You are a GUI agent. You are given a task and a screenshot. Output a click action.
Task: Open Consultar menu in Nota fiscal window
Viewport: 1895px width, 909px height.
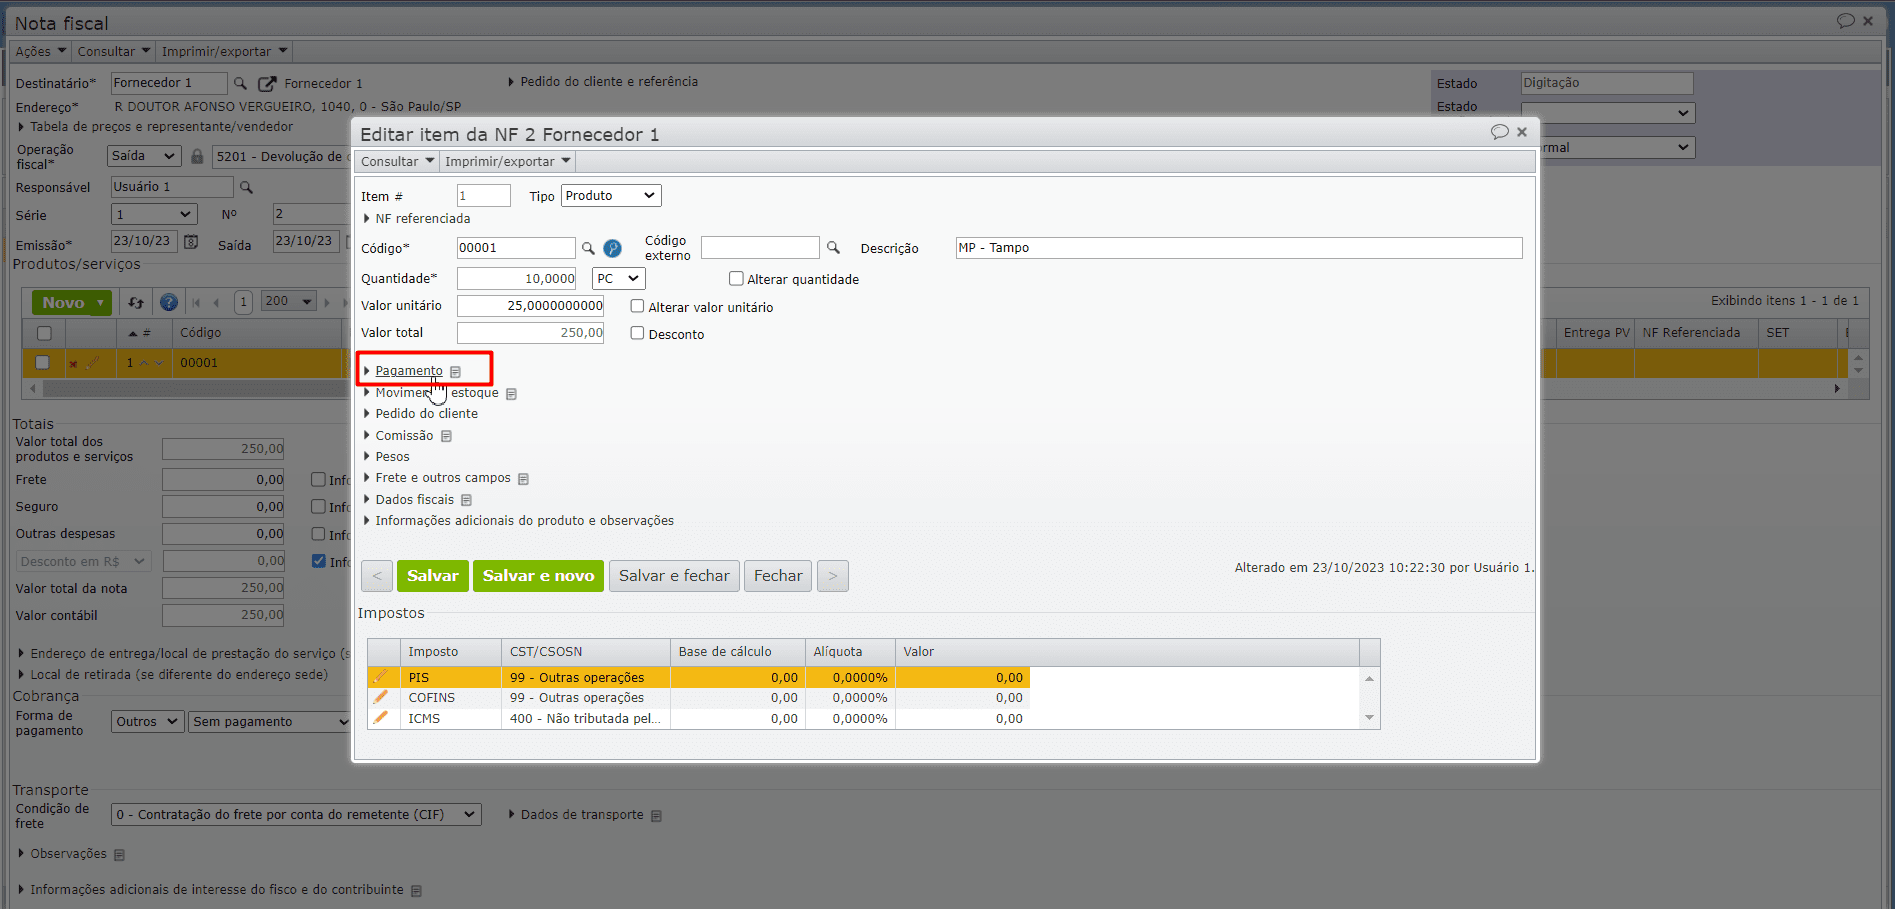click(113, 51)
